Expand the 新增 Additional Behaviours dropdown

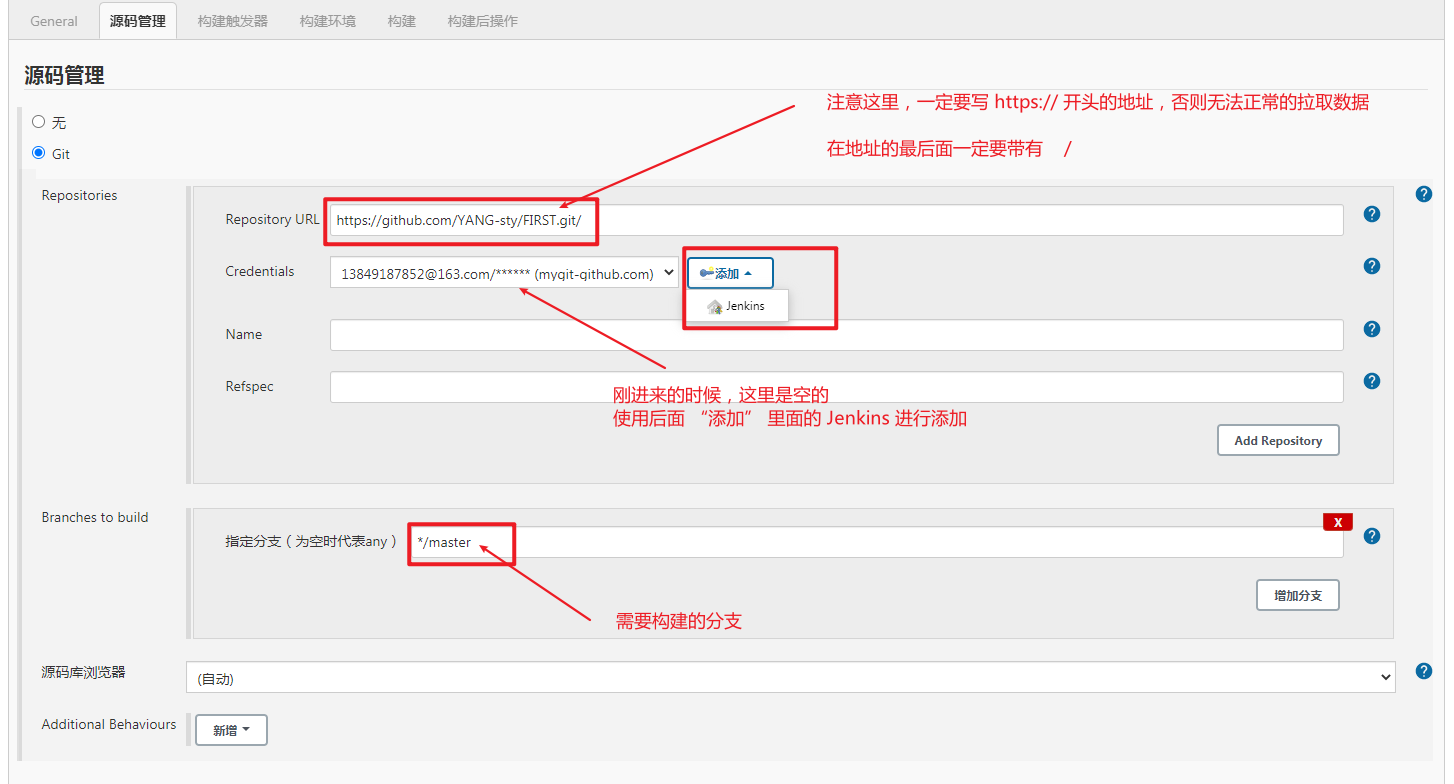pos(231,730)
